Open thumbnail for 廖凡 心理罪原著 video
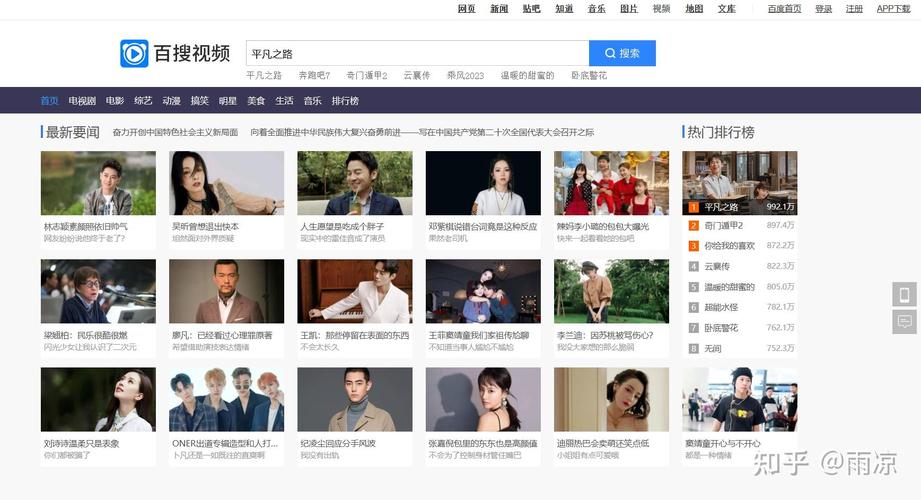 226,291
